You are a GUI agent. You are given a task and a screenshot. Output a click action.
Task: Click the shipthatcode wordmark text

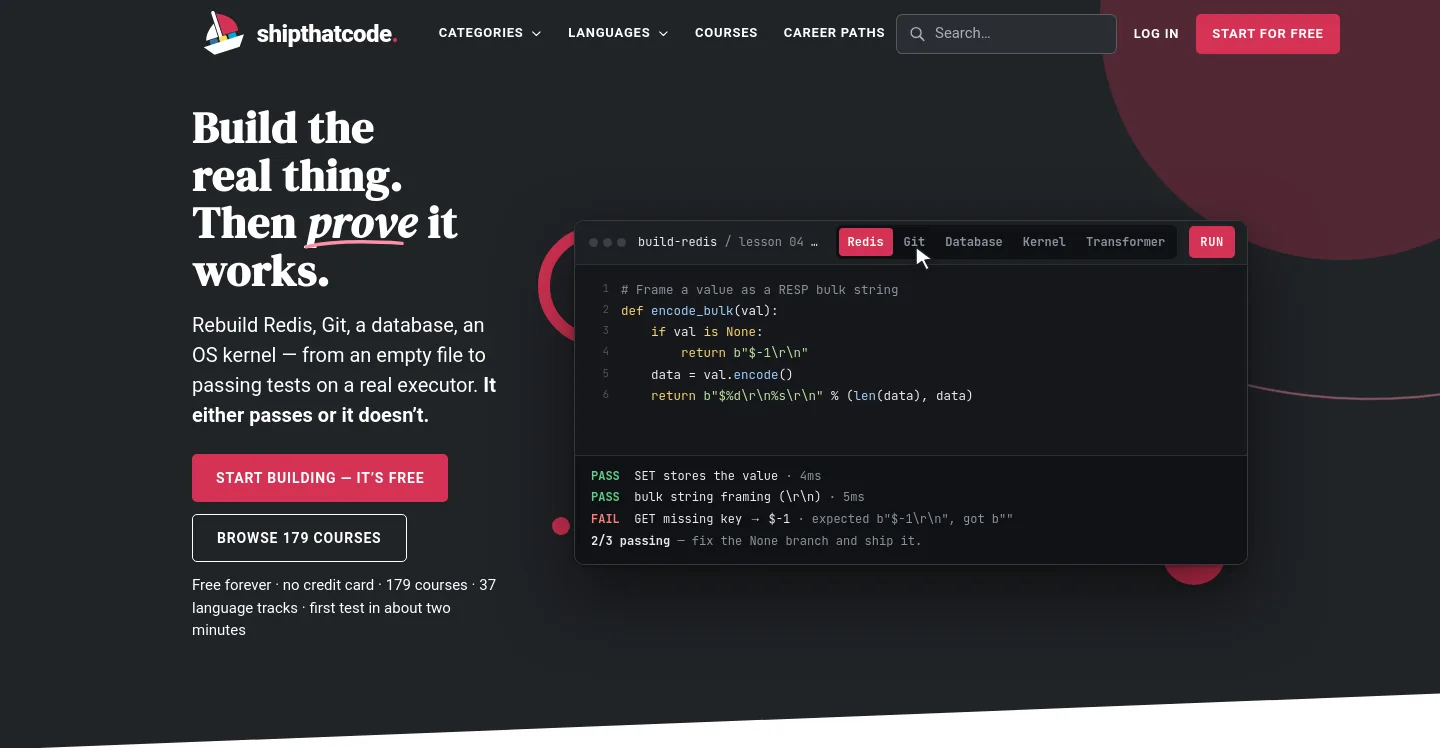tap(327, 34)
